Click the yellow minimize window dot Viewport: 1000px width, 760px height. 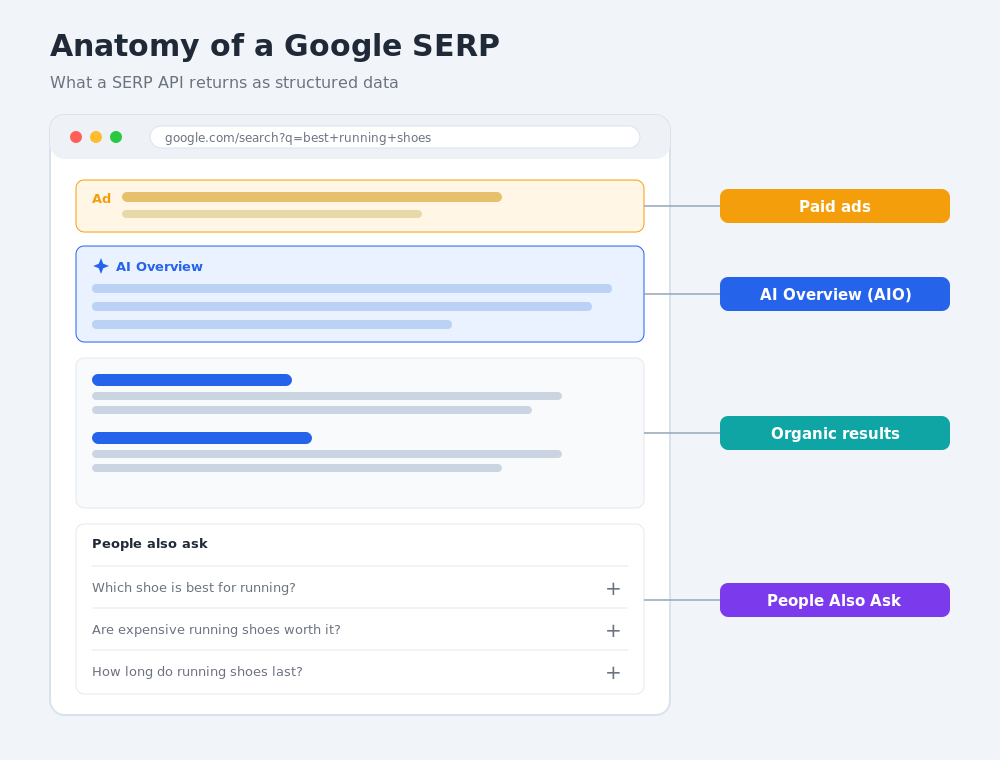click(x=96, y=137)
